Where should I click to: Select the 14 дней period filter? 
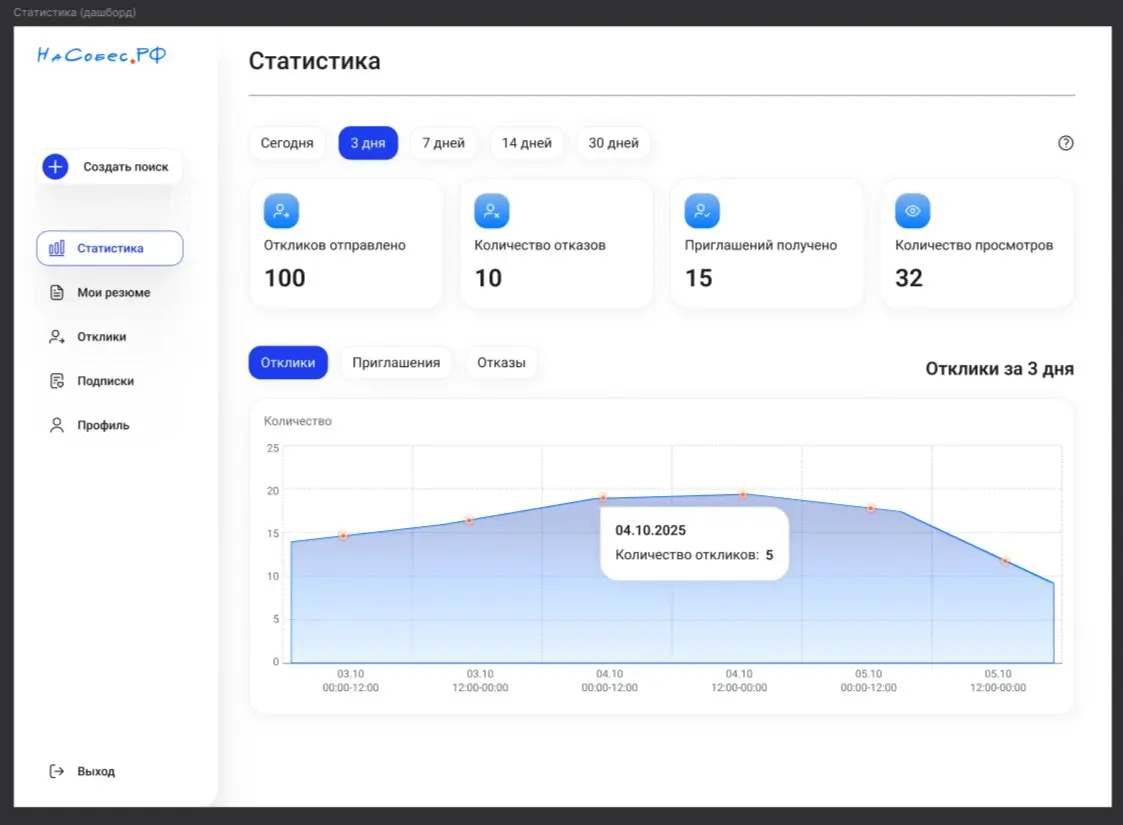[527, 143]
